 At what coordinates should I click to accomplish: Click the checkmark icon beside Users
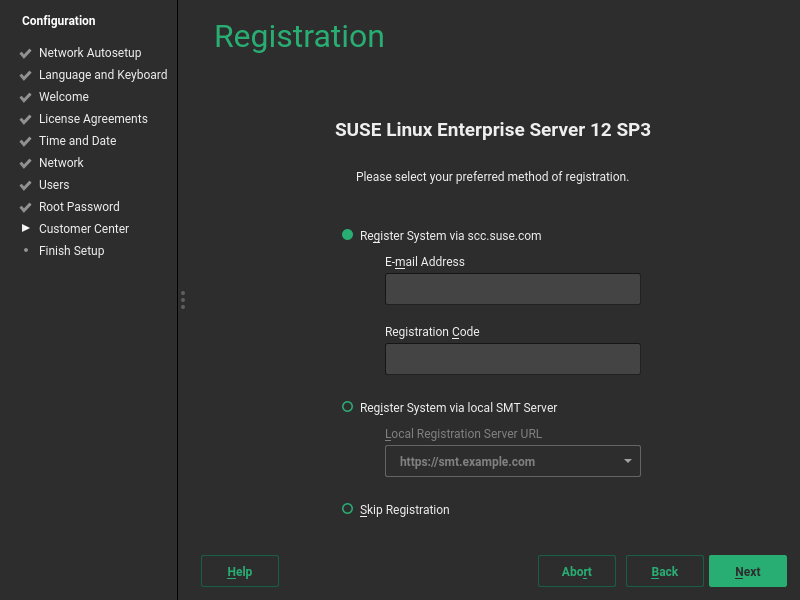(26, 185)
